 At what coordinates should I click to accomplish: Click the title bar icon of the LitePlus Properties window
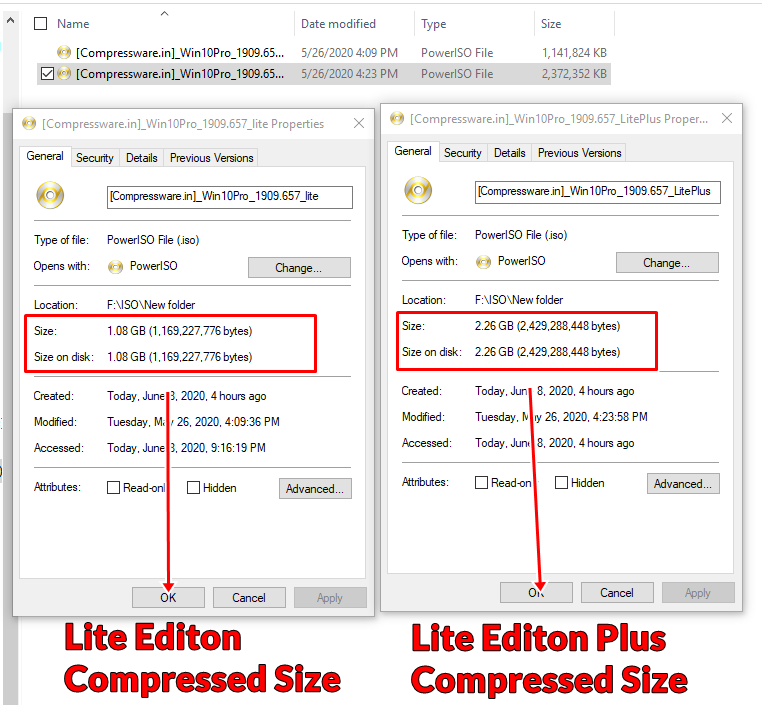397,118
